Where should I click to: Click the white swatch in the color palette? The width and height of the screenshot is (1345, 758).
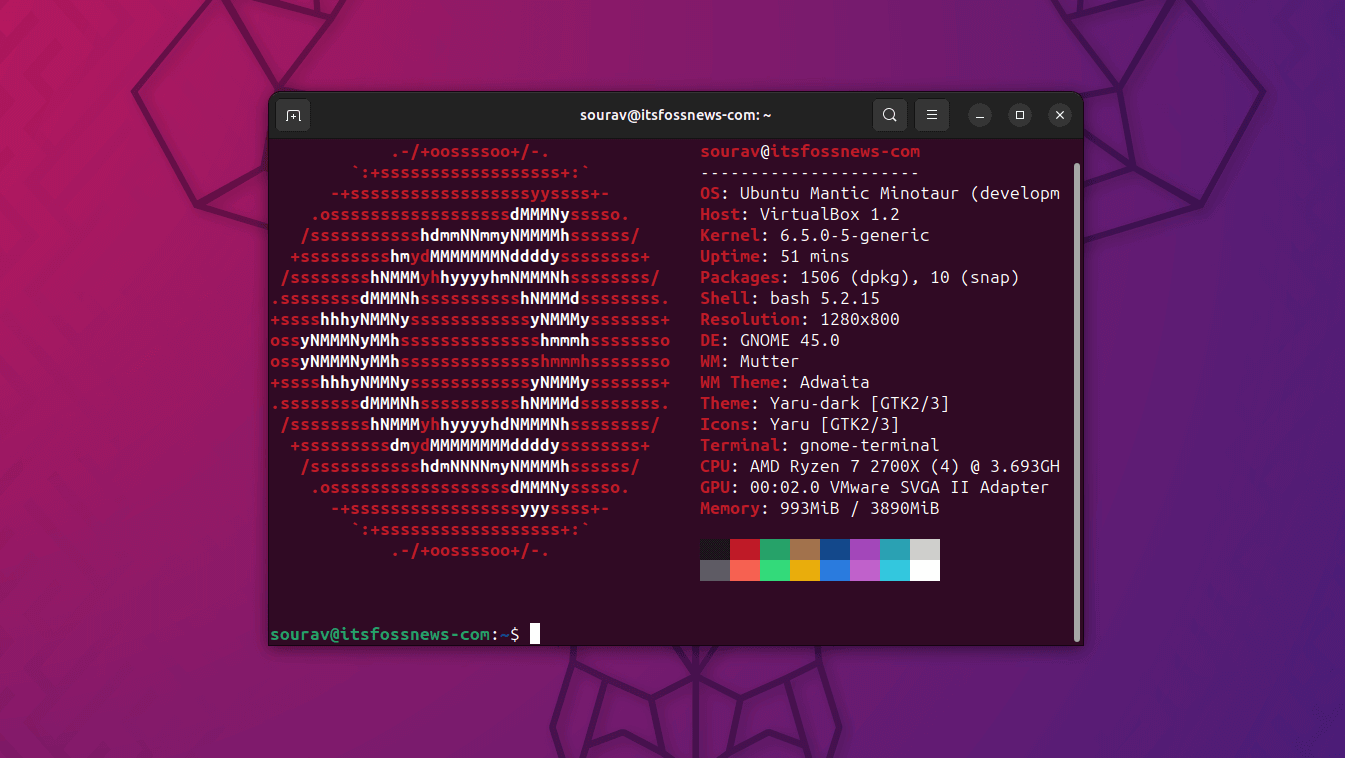[924, 570]
